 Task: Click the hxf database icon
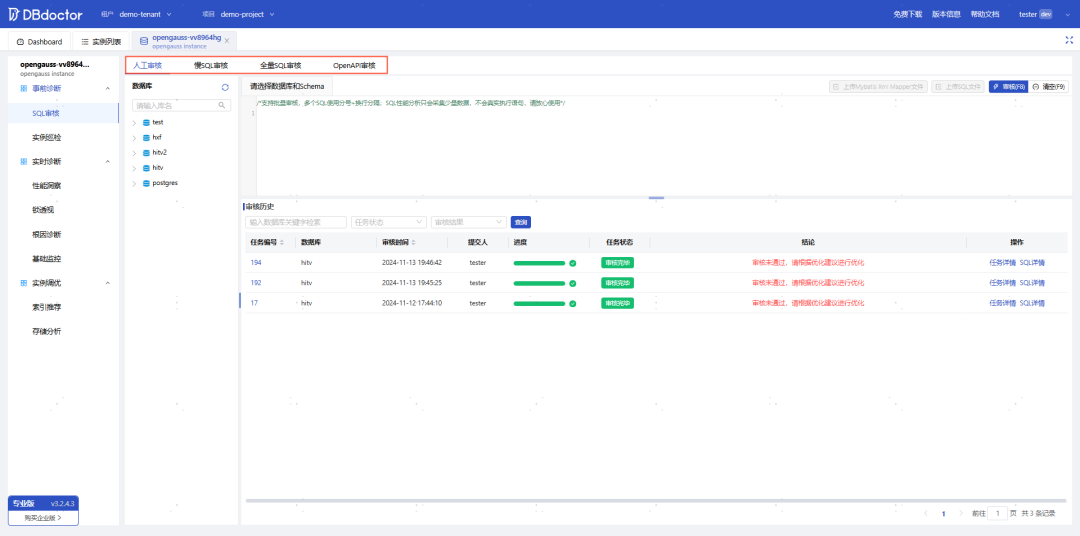(x=146, y=137)
